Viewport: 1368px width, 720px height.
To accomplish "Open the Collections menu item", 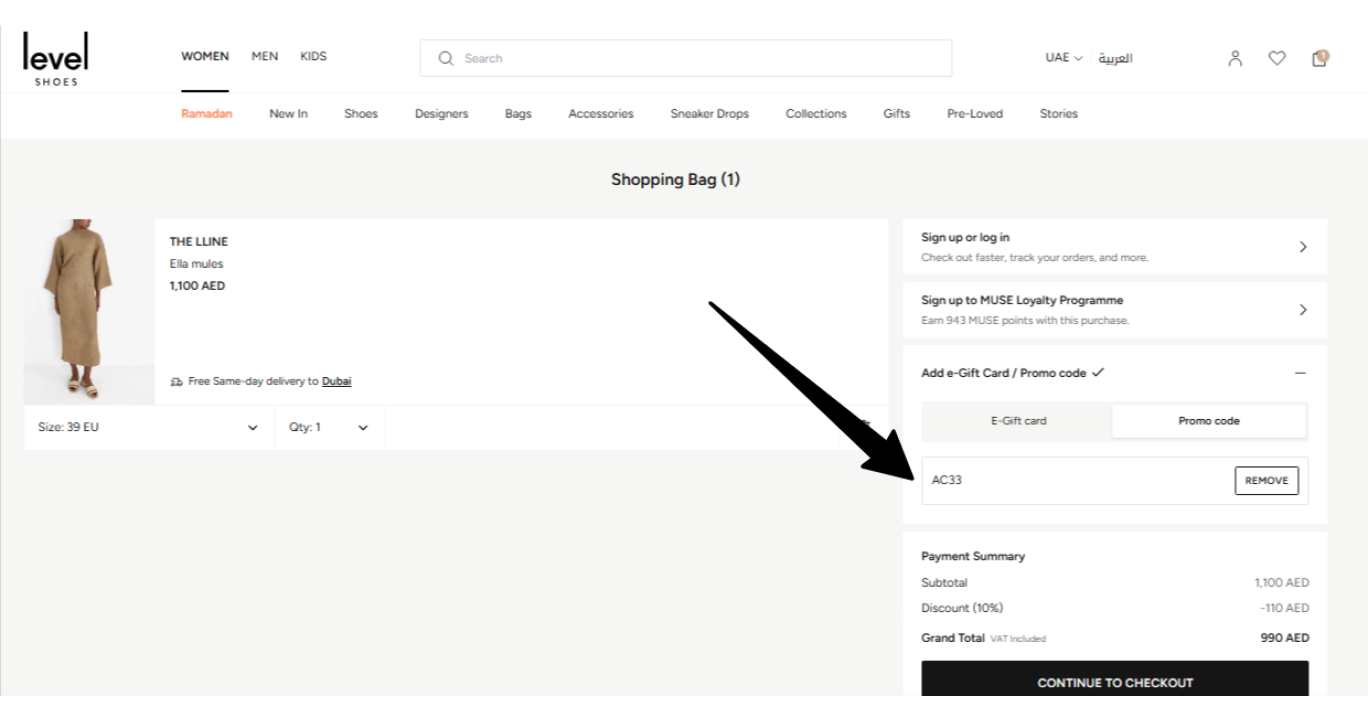I will (816, 114).
